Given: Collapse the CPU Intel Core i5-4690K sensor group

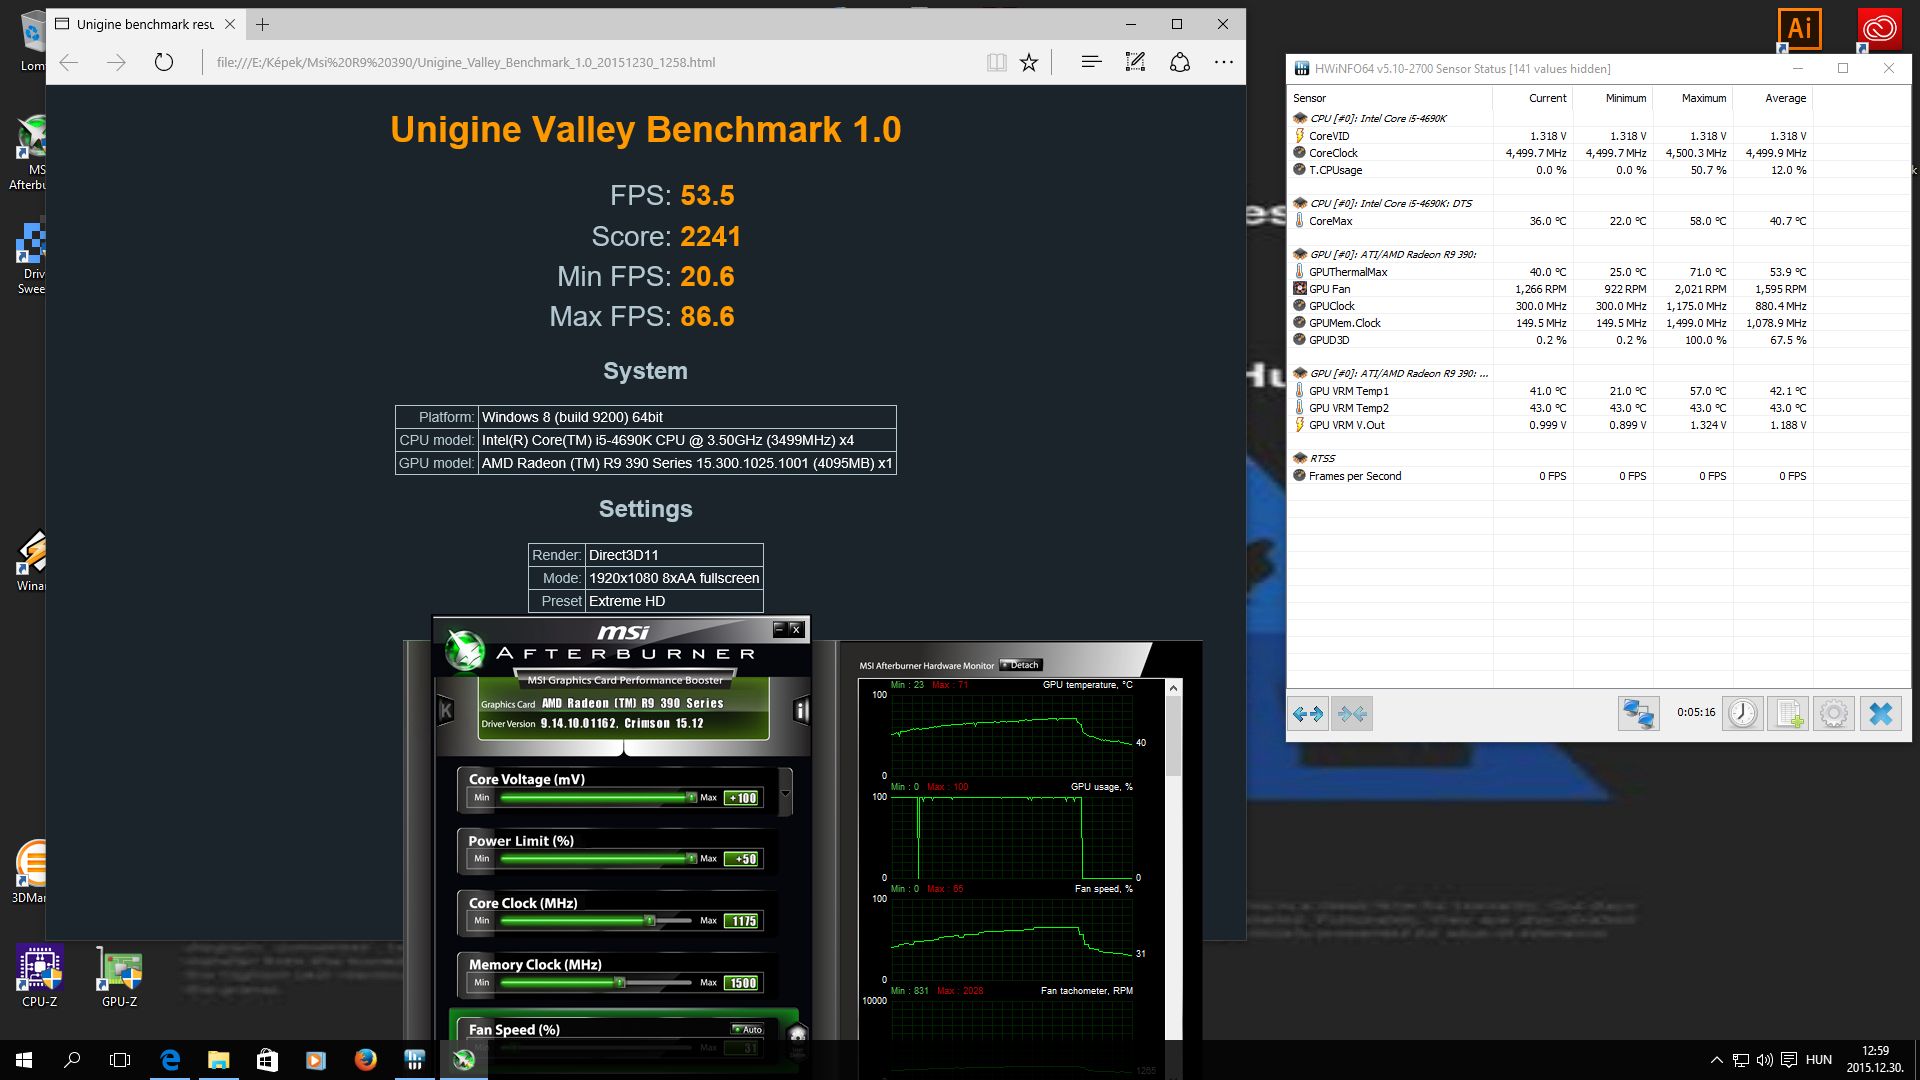Looking at the screenshot, I should click(1299, 118).
